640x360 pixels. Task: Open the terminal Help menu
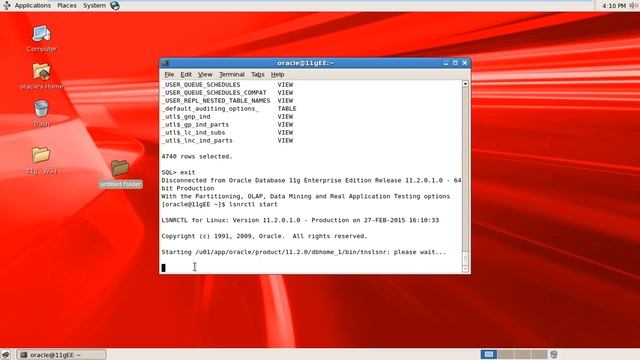pyautogui.click(x=278, y=74)
